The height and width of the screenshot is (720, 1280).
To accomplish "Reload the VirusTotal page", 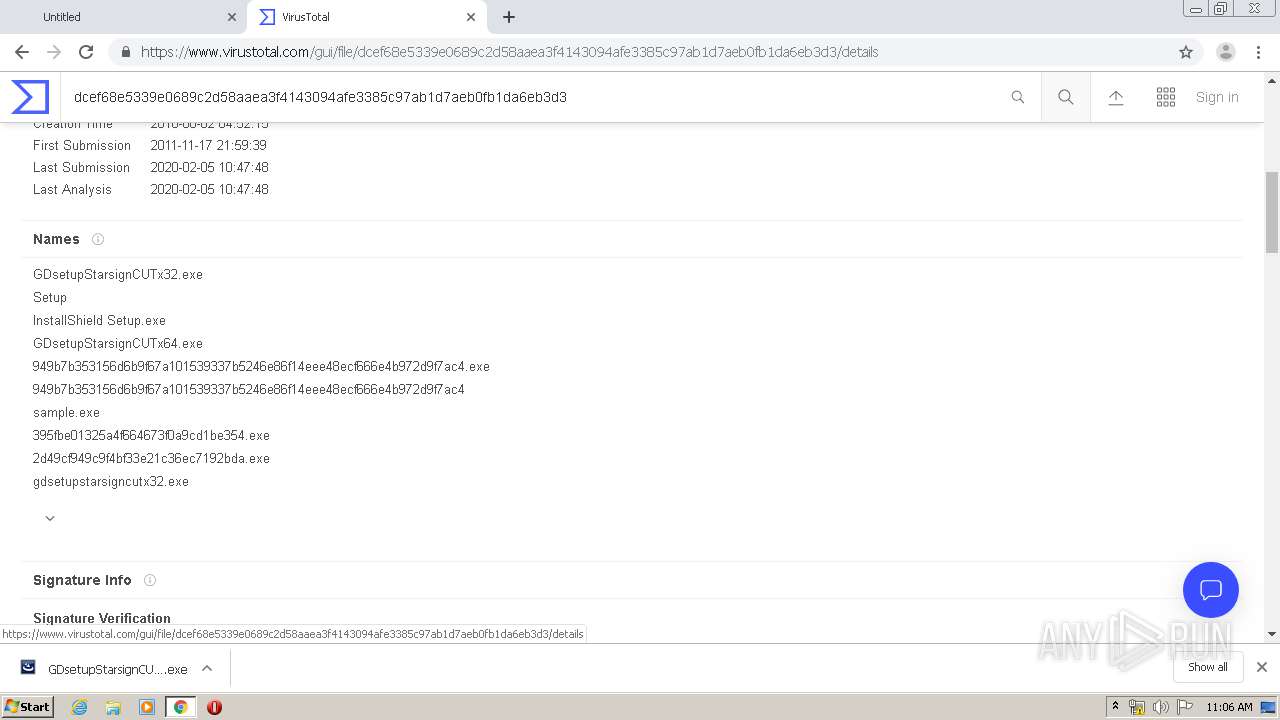I will (x=86, y=52).
